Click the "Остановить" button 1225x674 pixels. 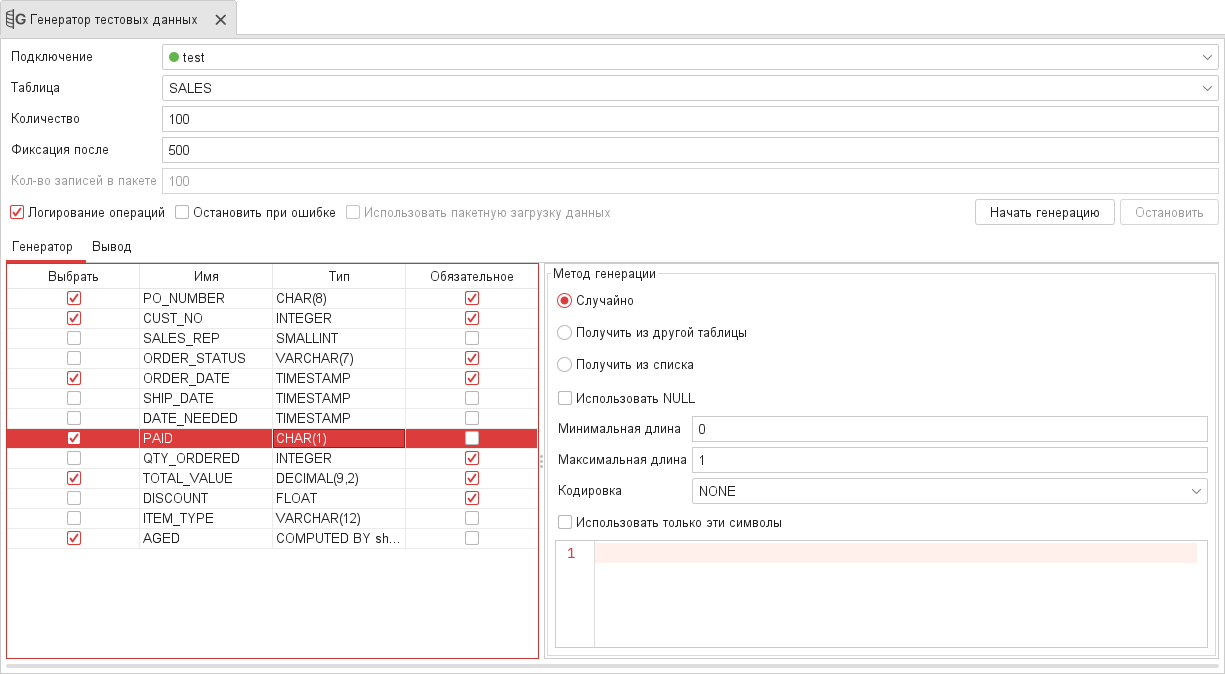pos(1168,212)
